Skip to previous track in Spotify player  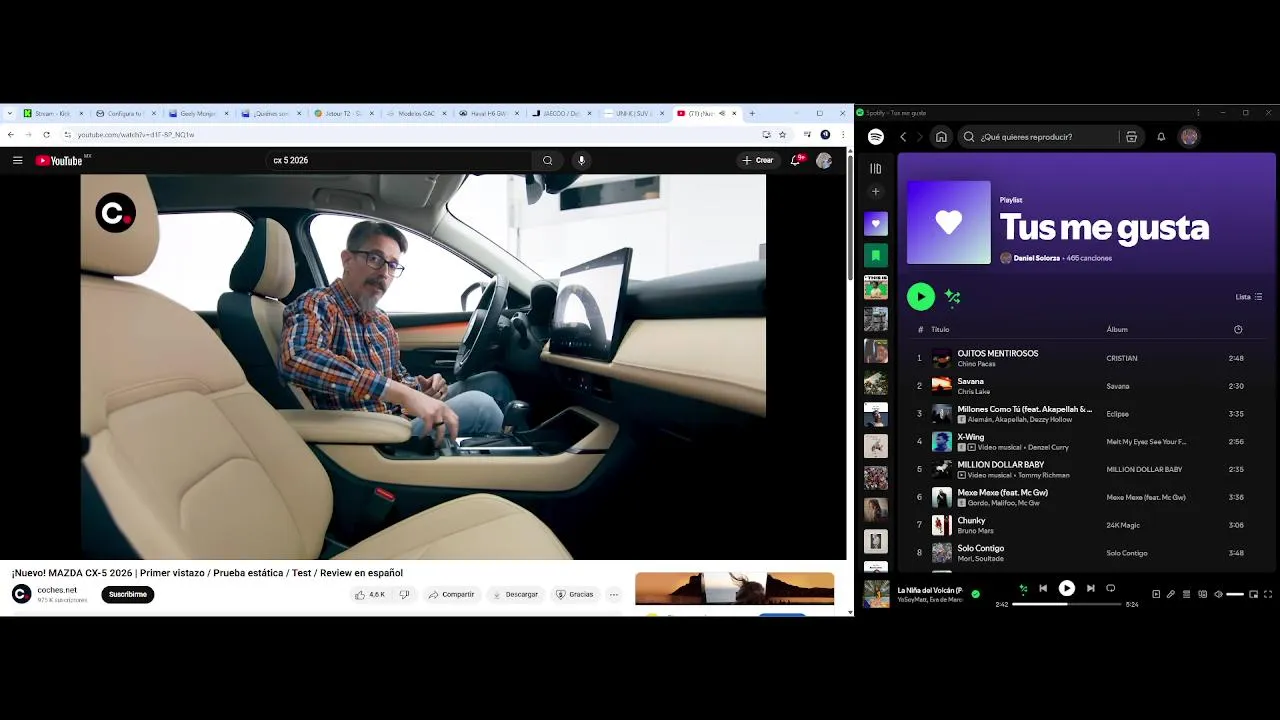(x=1043, y=589)
